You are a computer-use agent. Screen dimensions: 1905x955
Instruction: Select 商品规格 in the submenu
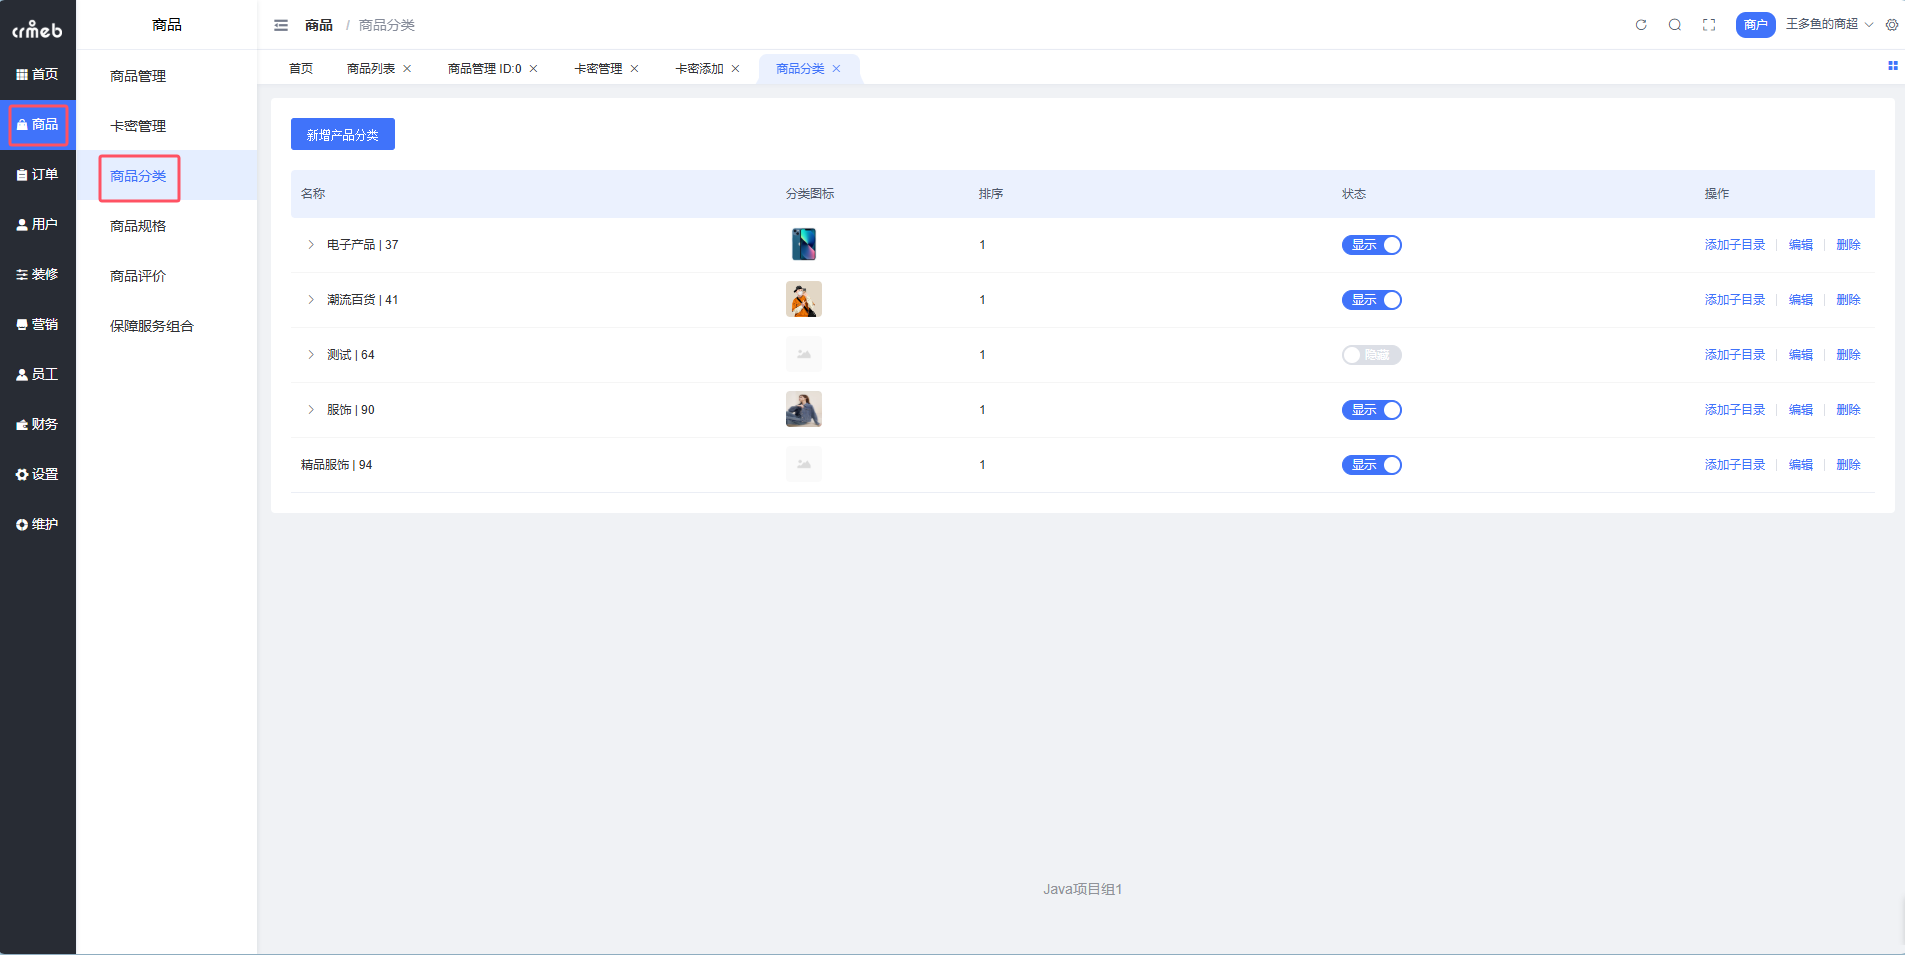tap(138, 226)
